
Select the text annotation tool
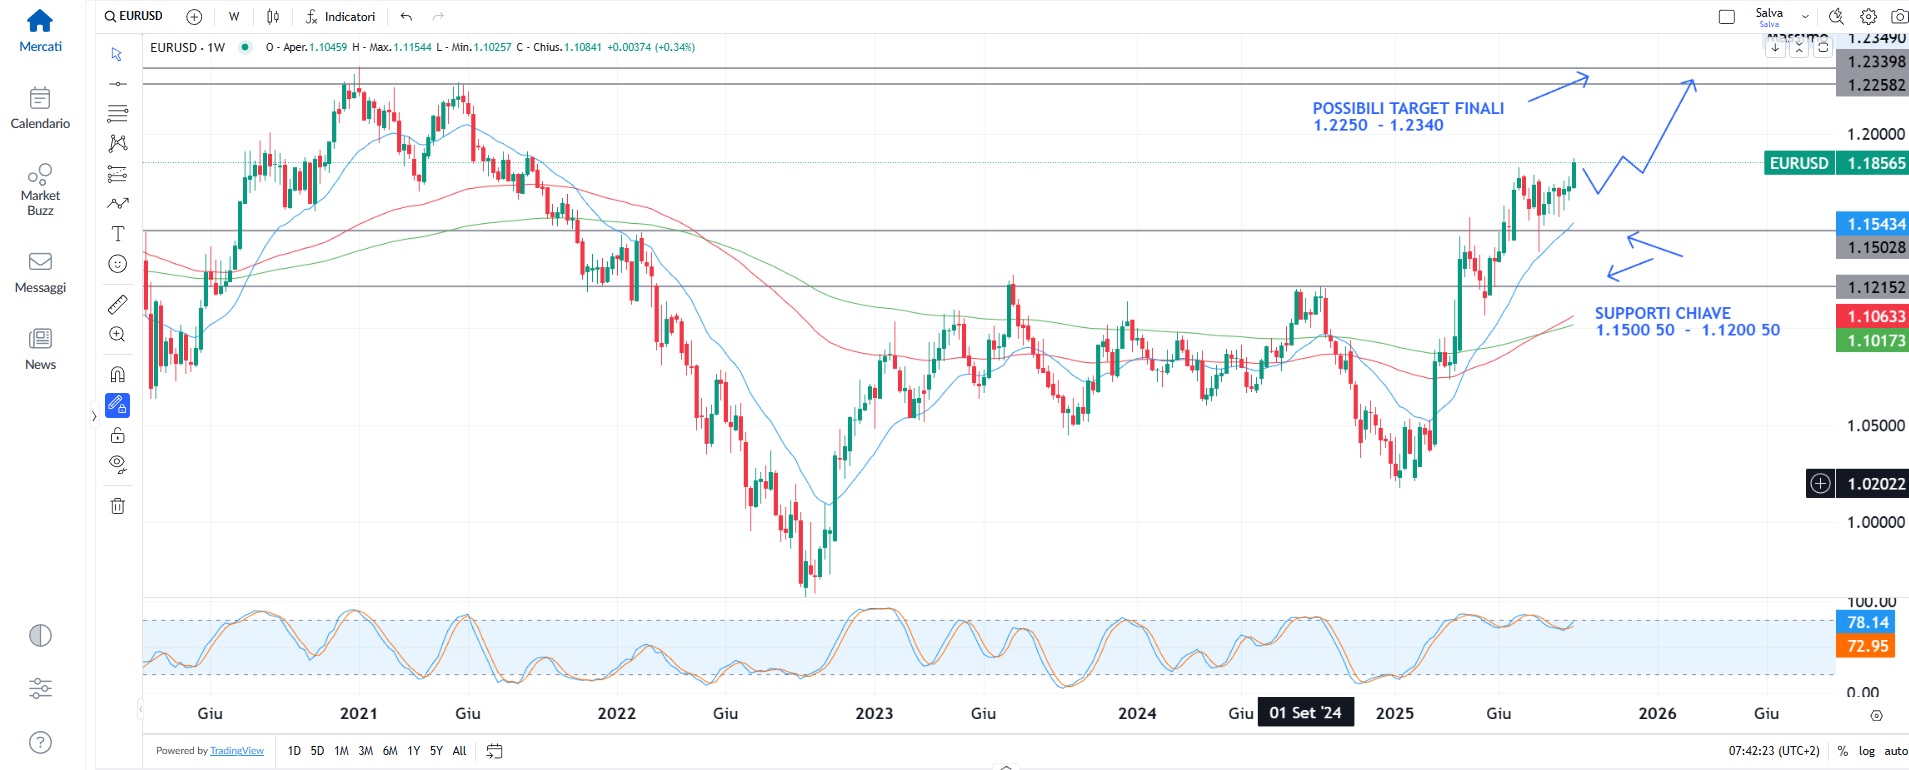coord(117,234)
